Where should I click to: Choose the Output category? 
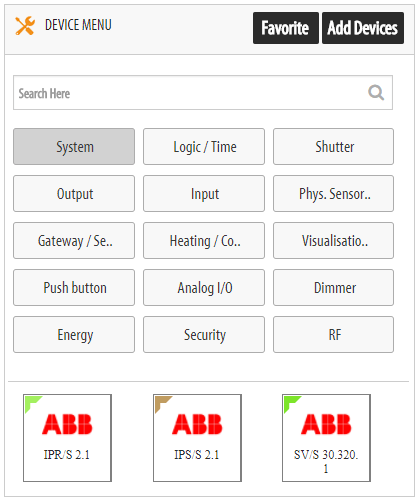74,194
